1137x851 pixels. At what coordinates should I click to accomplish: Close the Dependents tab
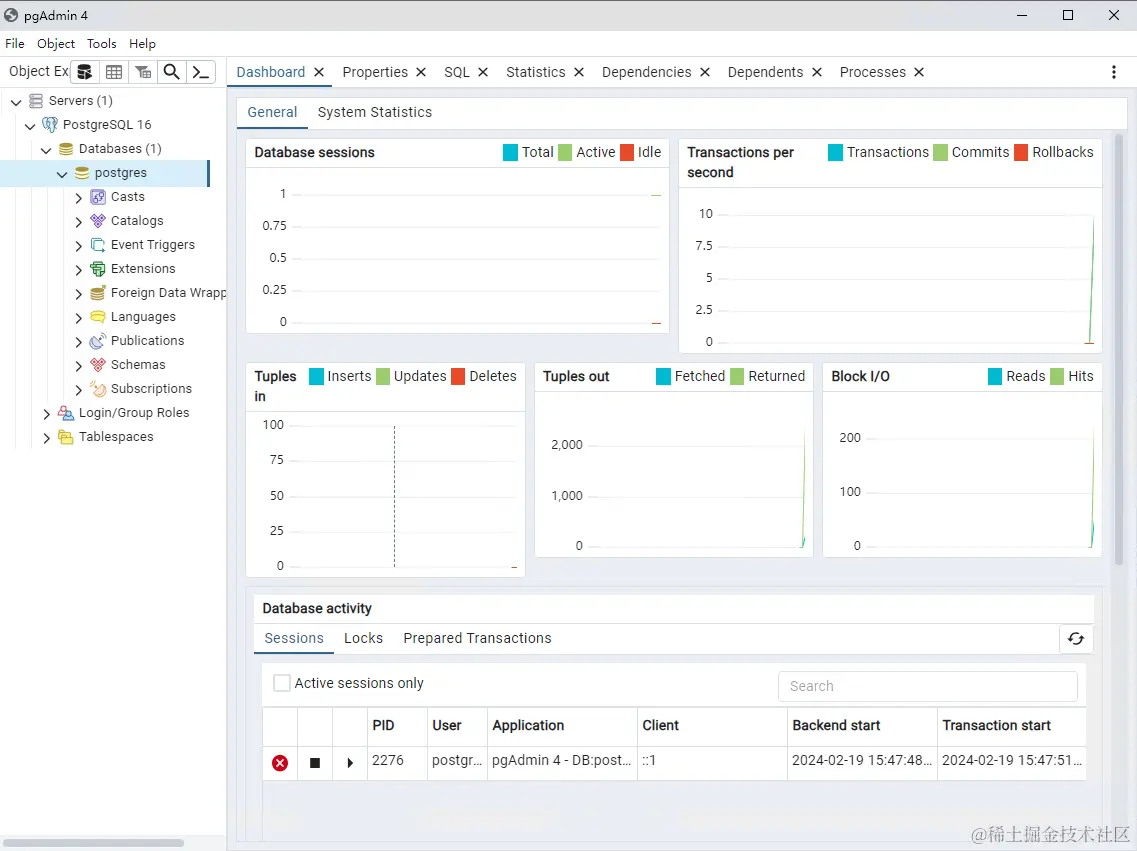click(x=816, y=72)
